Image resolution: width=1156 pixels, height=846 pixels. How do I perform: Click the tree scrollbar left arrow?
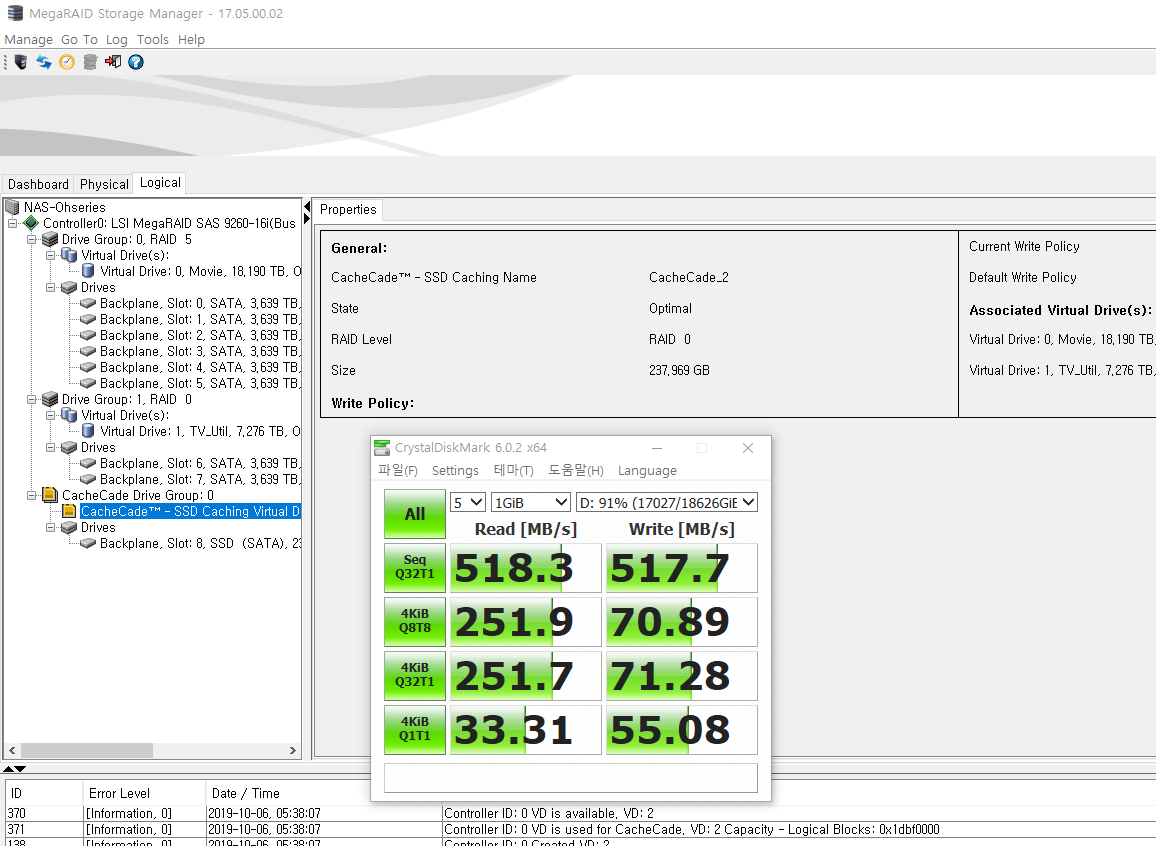[x=12, y=750]
